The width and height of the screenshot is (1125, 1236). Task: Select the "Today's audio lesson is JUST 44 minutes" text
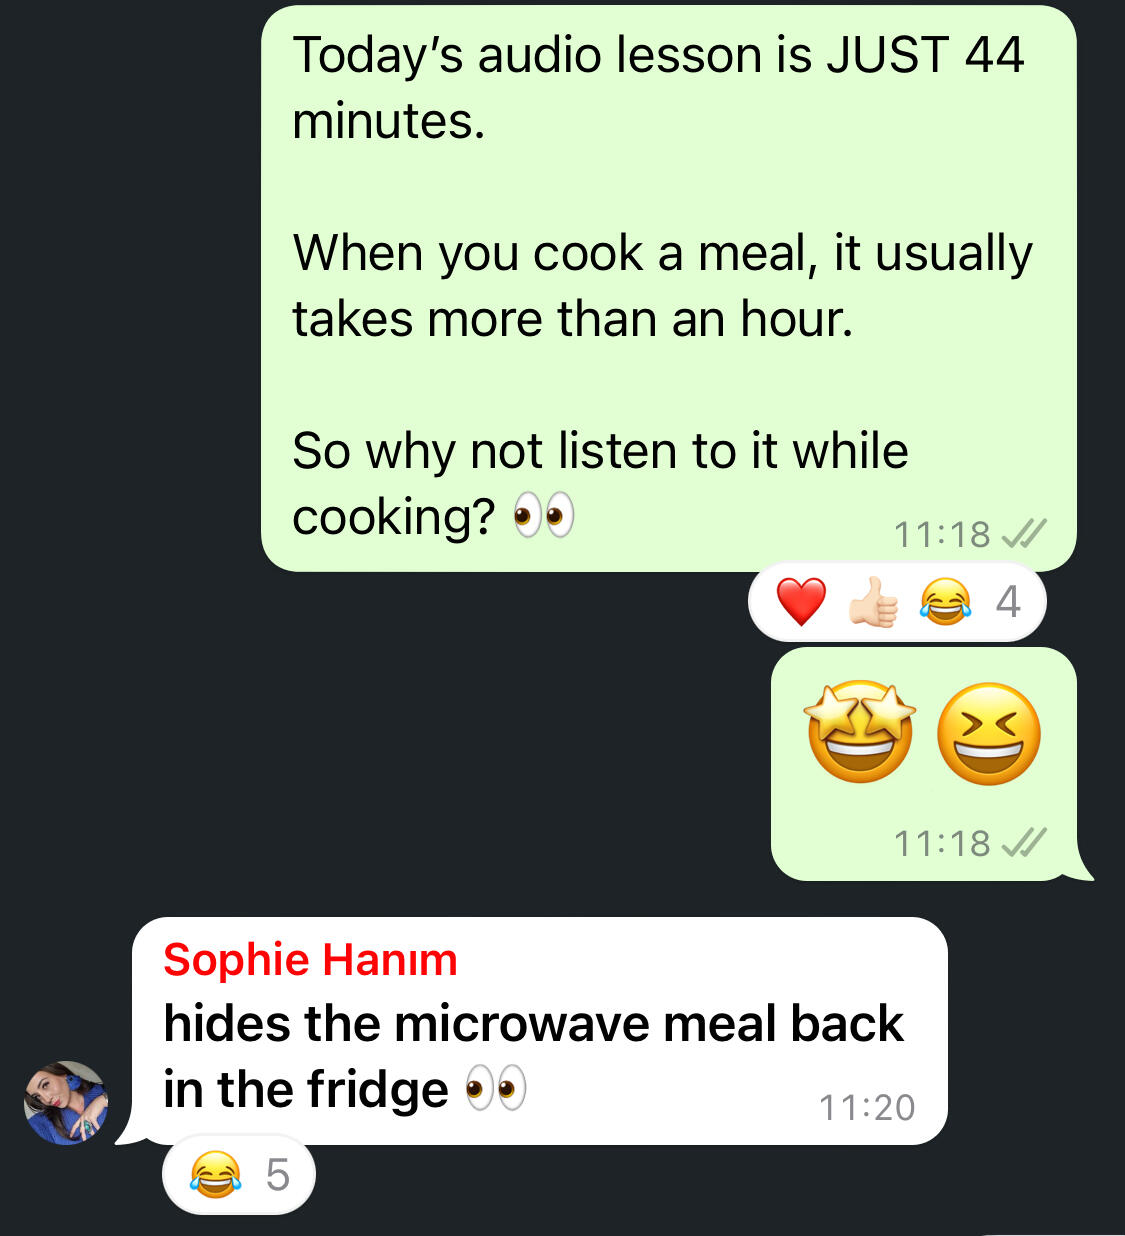(658, 88)
